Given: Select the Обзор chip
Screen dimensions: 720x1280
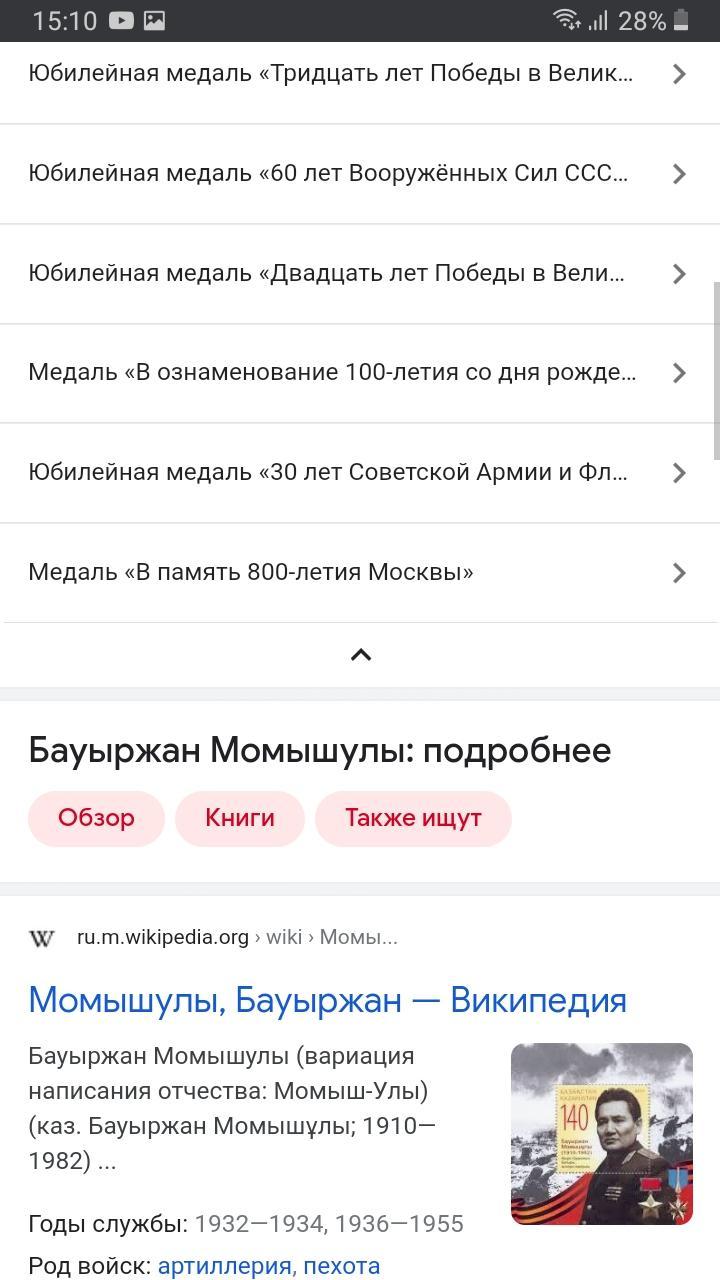Looking at the screenshot, I should (x=96, y=818).
